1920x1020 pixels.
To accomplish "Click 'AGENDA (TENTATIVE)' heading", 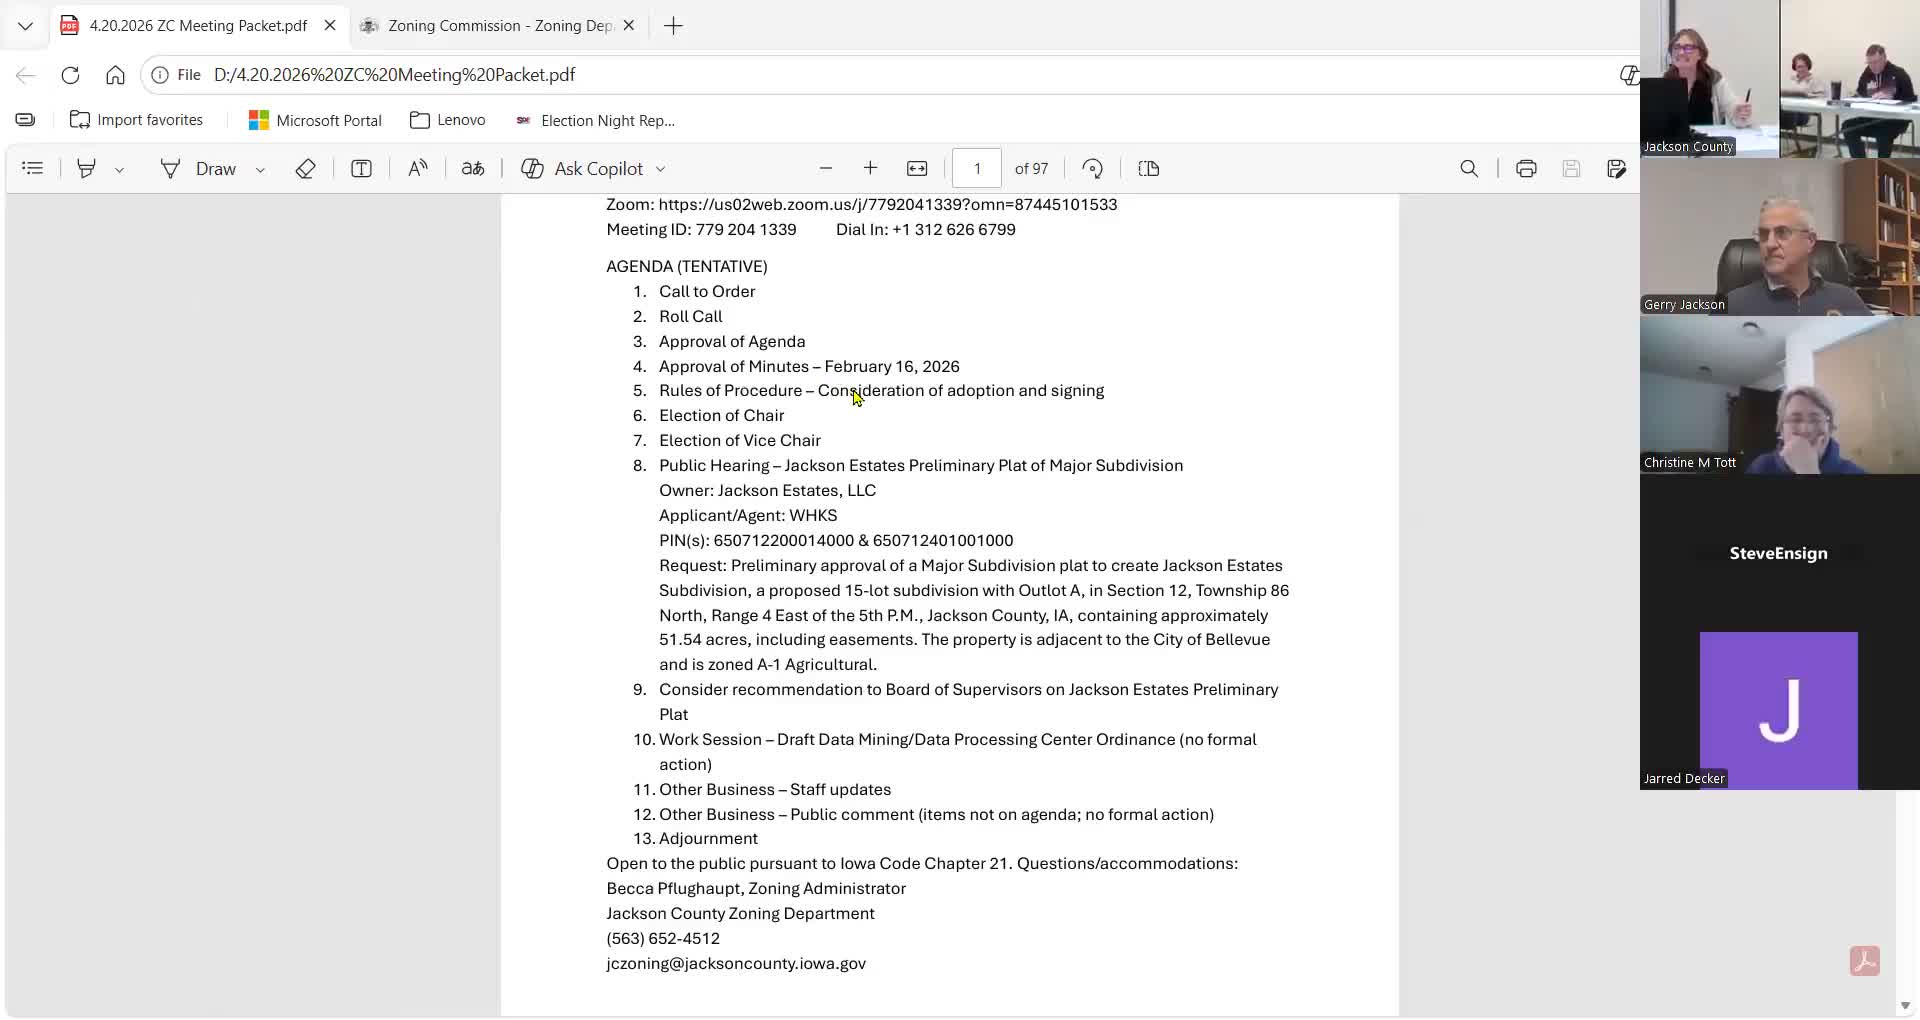I will [687, 267].
